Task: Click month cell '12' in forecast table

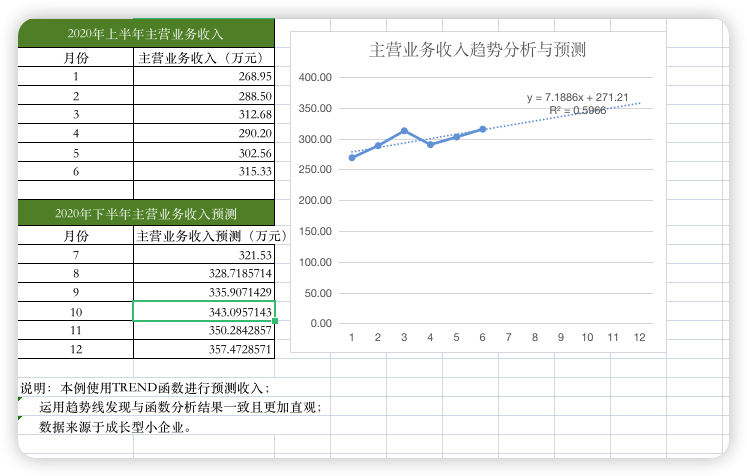Action: (x=76, y=349)
